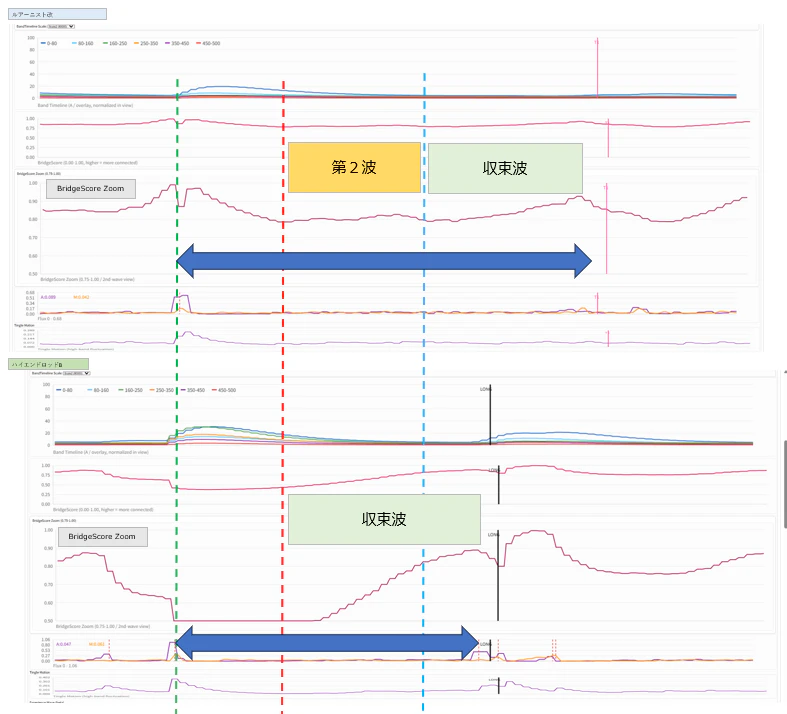Select the ルアーニスト改 title label
This screenshot has width=787, height=714.
point(57,14)
